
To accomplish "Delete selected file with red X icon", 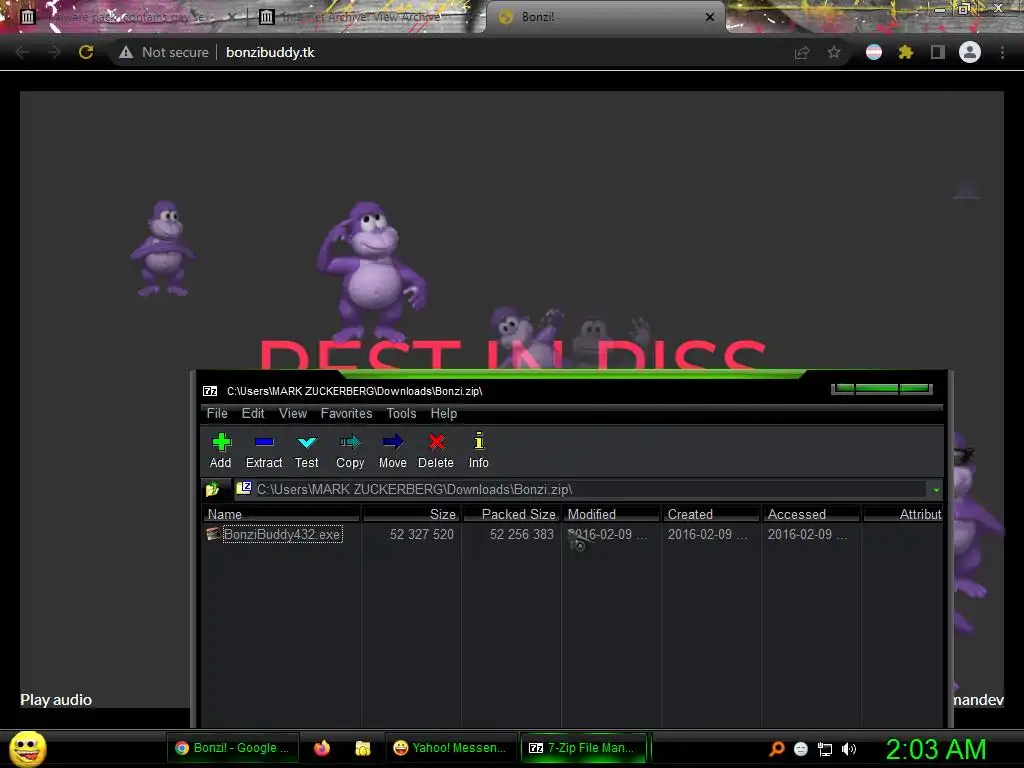I will coord(436,451).
